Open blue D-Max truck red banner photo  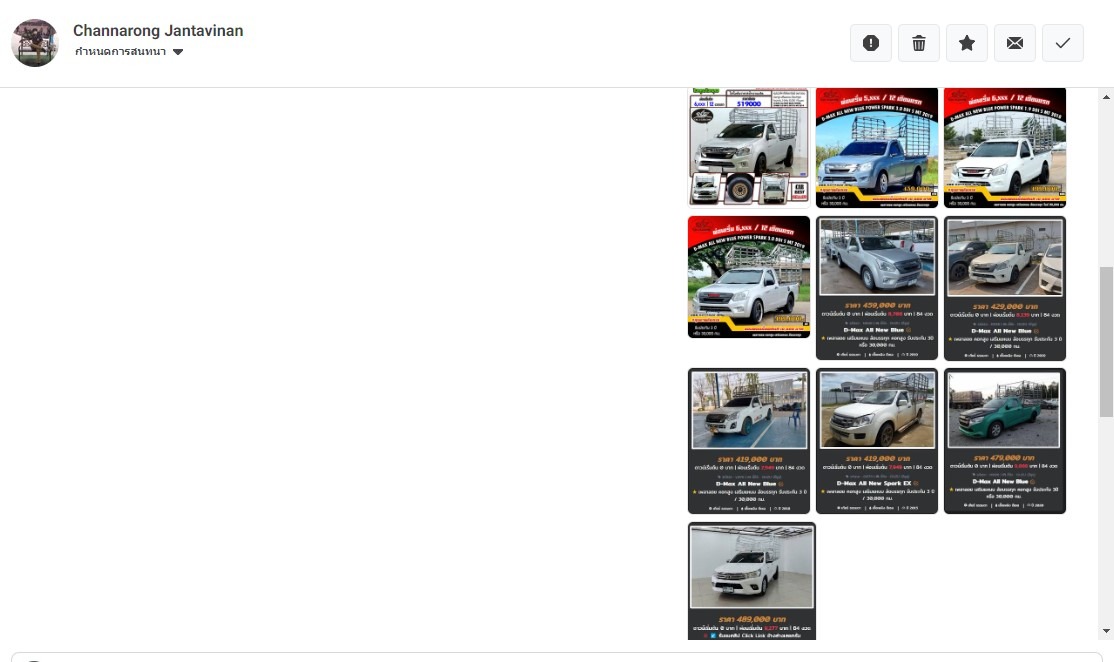click(877, 148)
